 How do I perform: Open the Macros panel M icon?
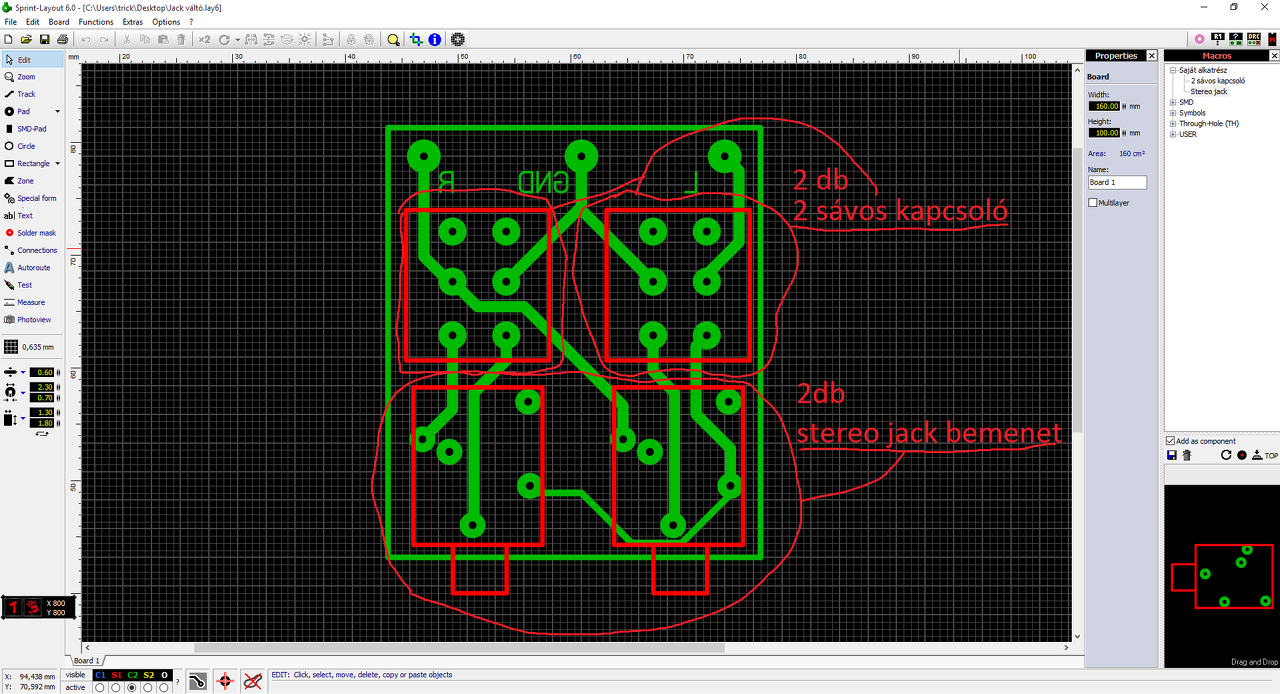tap(1271, 39)
